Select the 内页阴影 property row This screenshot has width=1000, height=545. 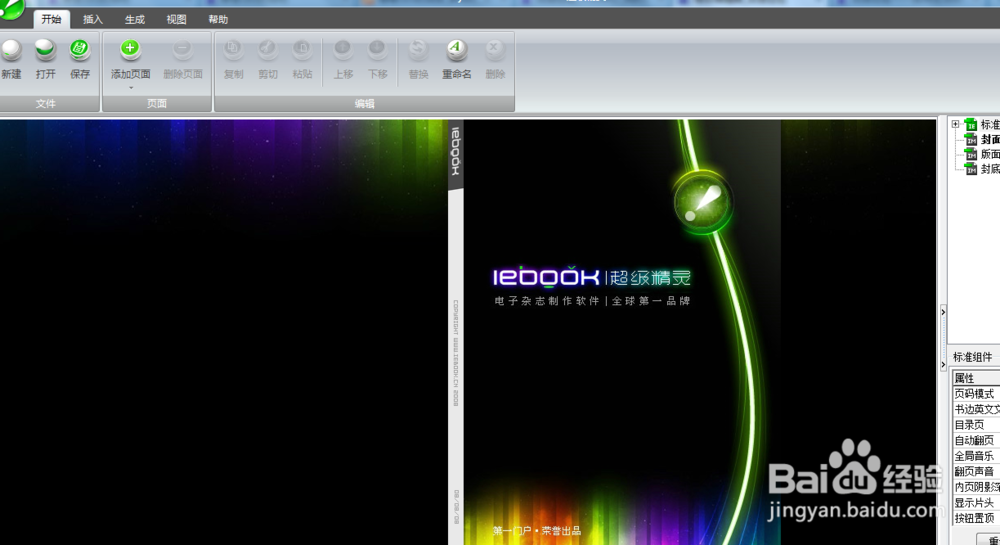coord(976,487)
